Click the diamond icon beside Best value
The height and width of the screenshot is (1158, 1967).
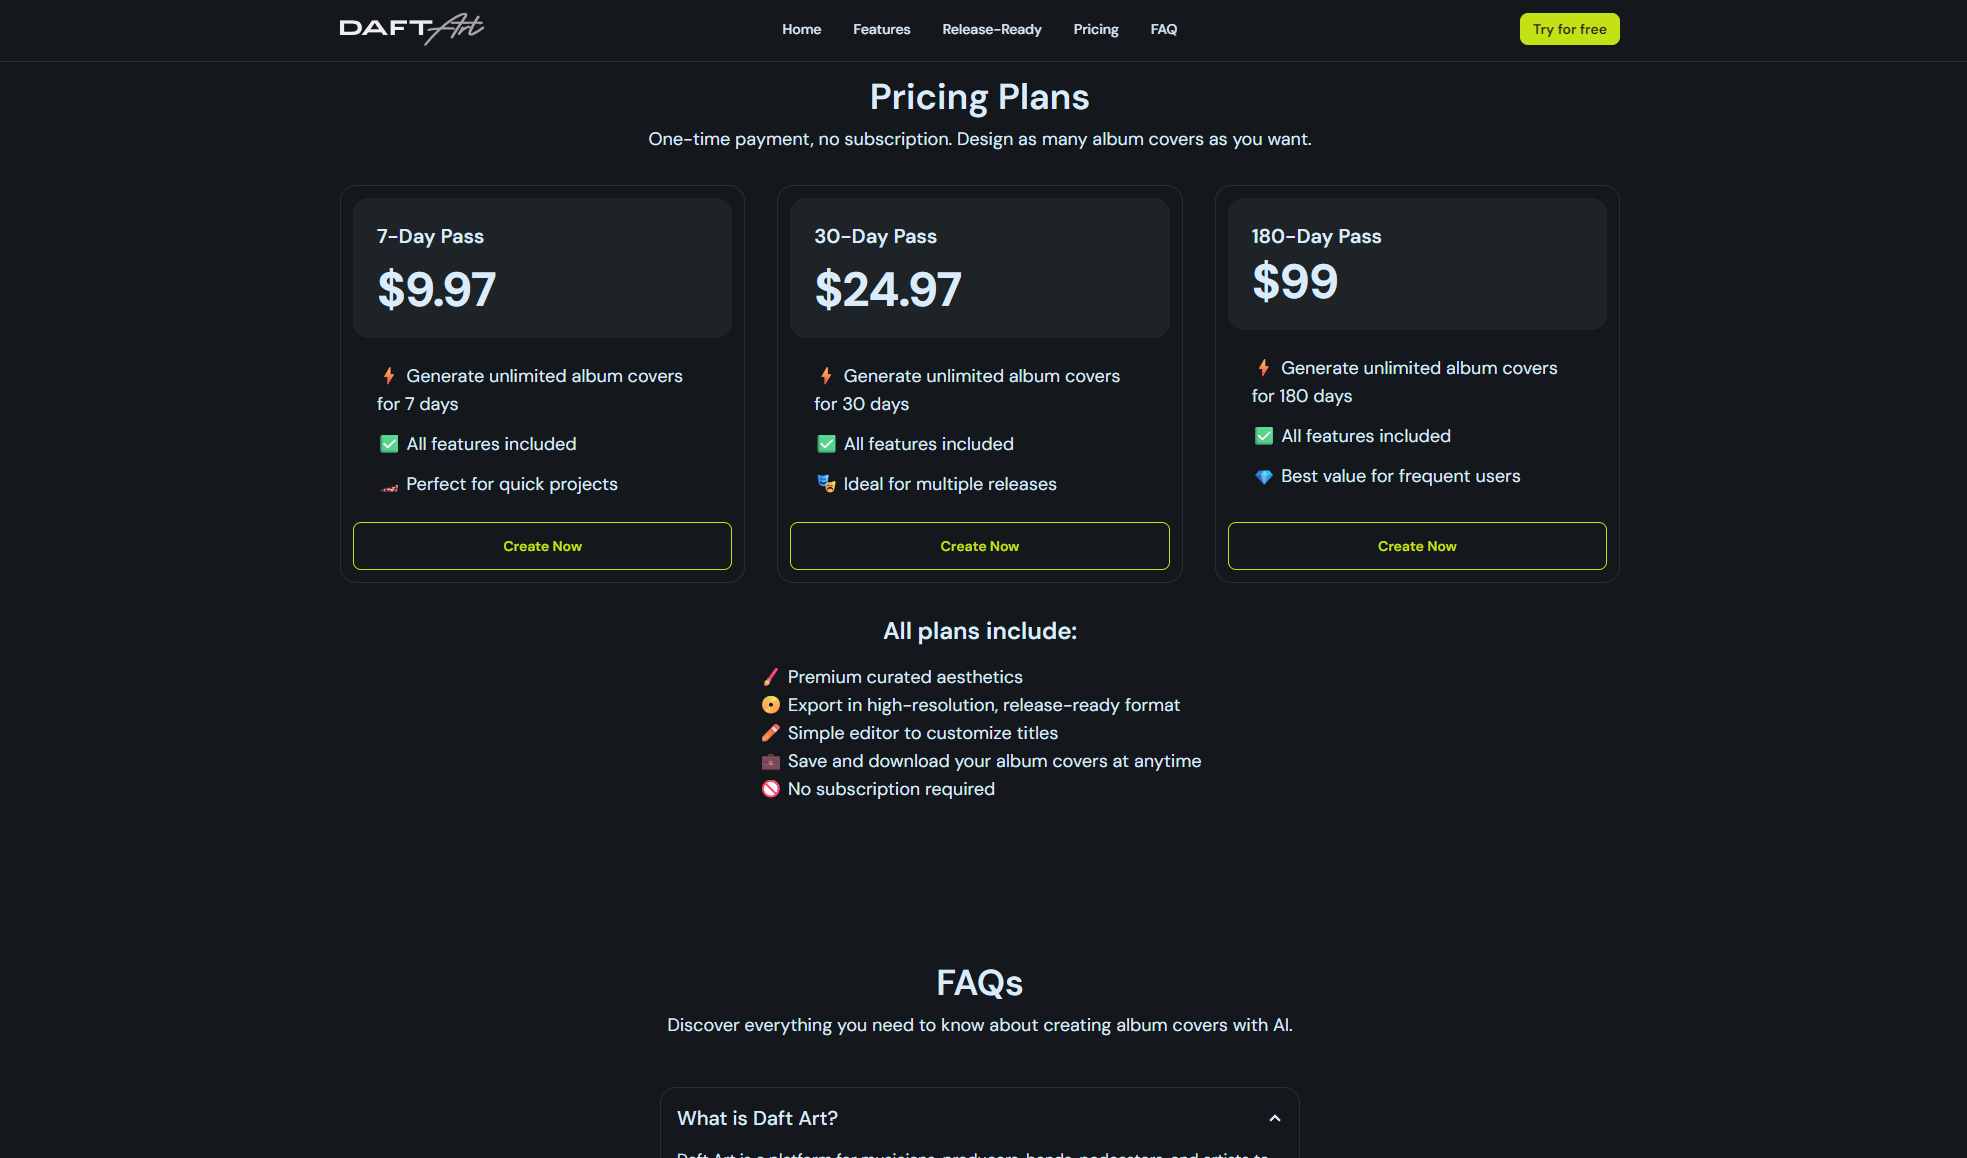pyautogui.click(x=1264, y=477)
